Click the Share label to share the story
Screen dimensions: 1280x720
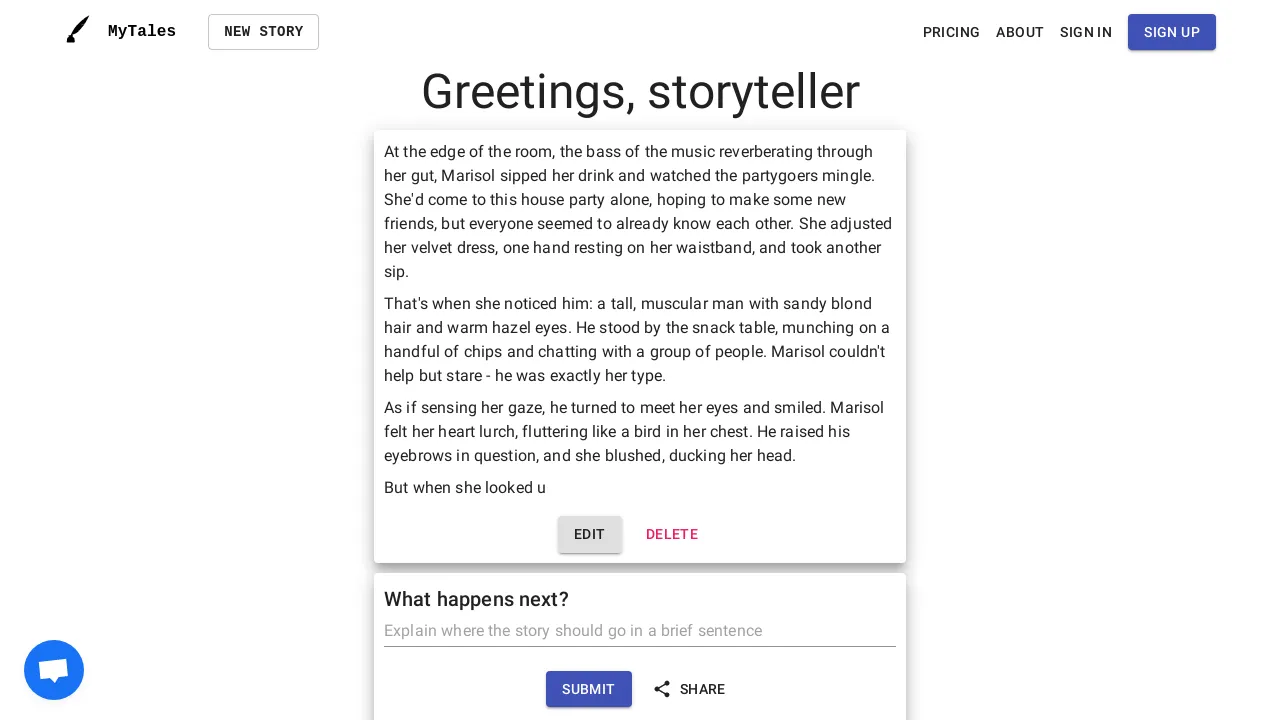(x=702, y=689)
